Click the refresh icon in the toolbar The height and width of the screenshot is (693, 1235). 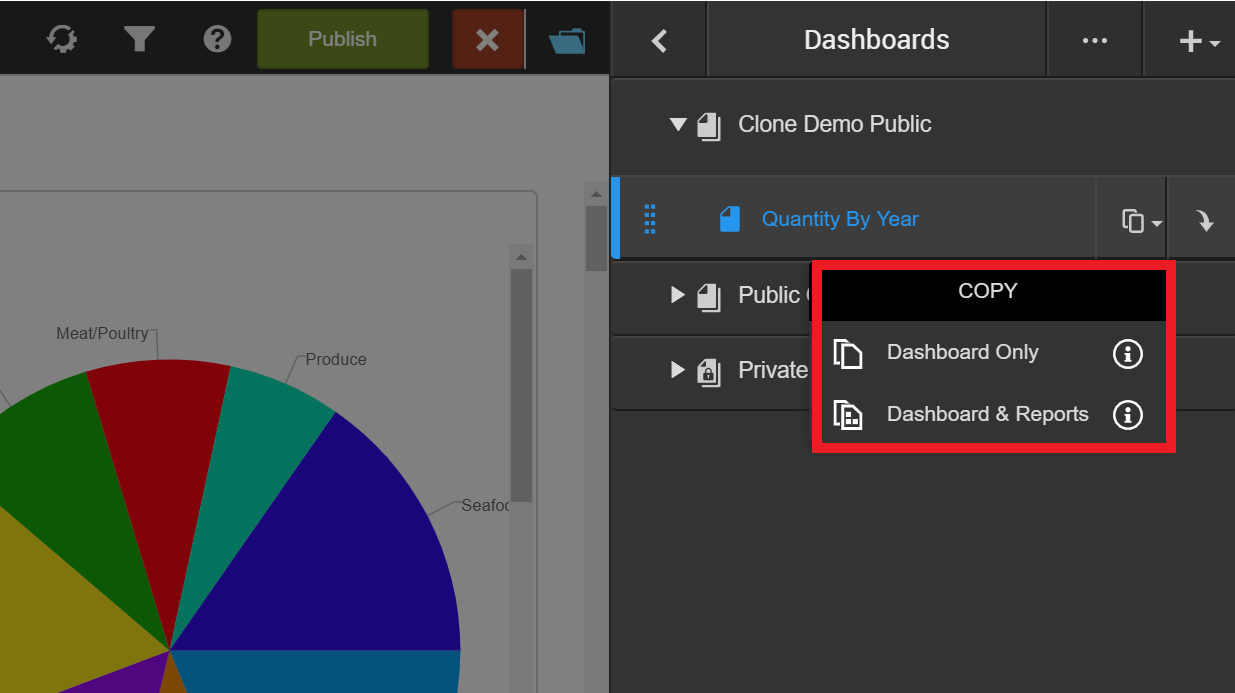tap(62, 39)
